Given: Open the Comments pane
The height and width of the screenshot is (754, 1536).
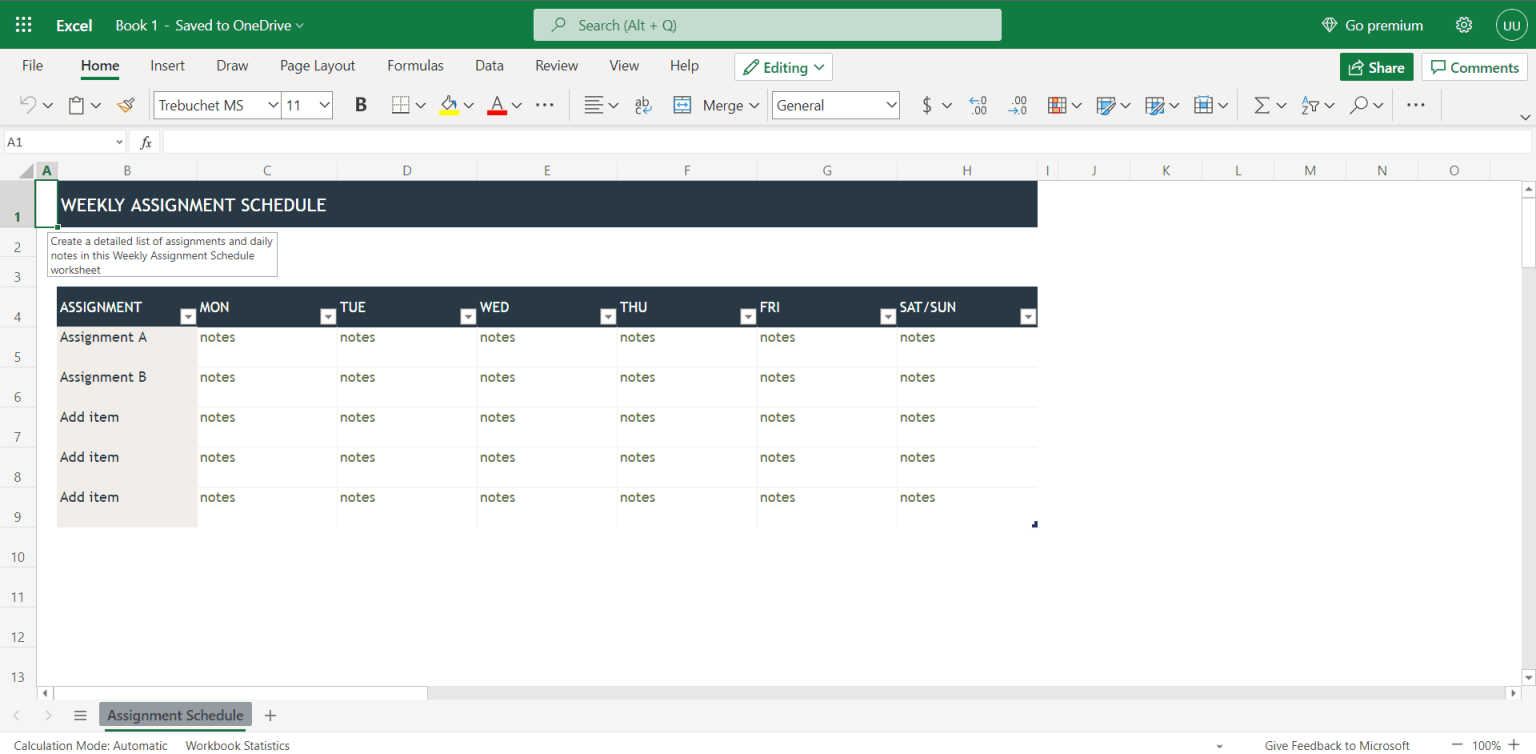Looking at the screenshot, I should (1474, 66).
